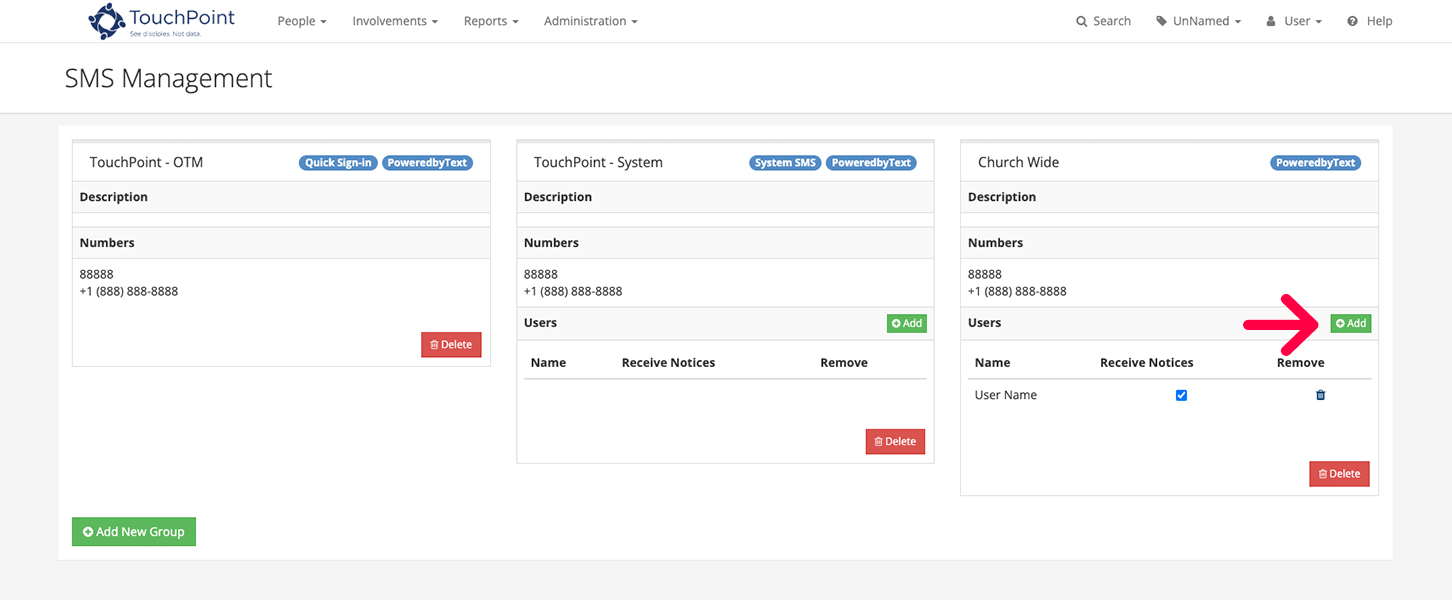Delete the TouchPoint - System group
This screenshot has width=1452, height=600.
(895, 441)
